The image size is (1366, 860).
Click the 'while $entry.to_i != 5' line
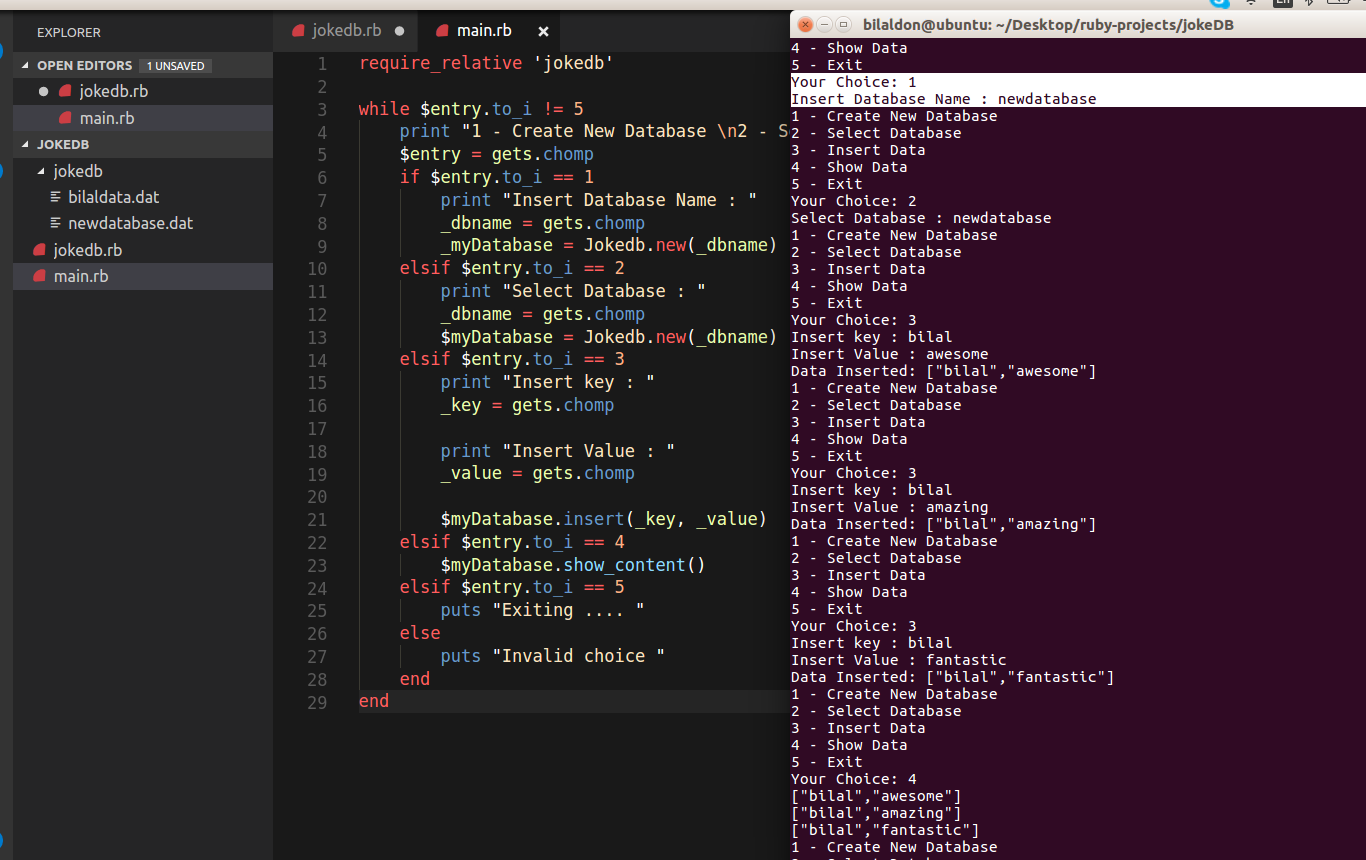coord(471,109)
